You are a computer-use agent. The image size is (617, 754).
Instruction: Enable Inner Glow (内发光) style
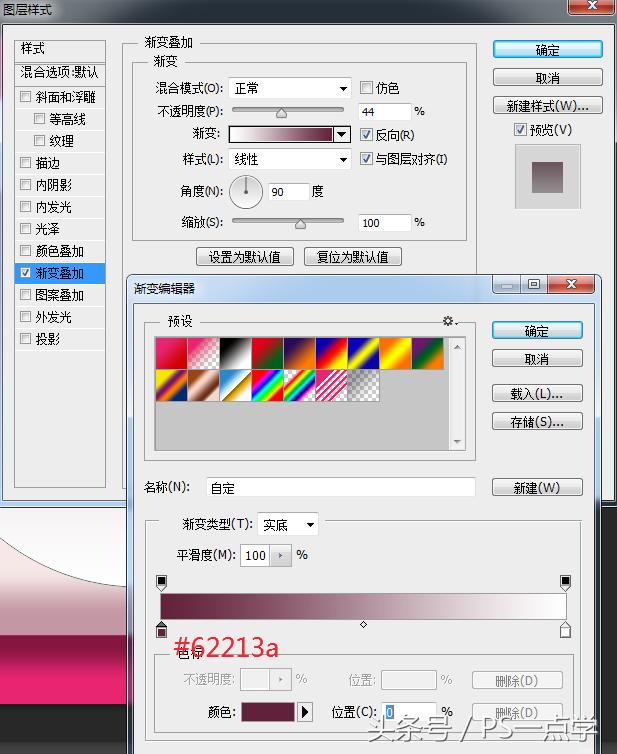click(25, 207)
